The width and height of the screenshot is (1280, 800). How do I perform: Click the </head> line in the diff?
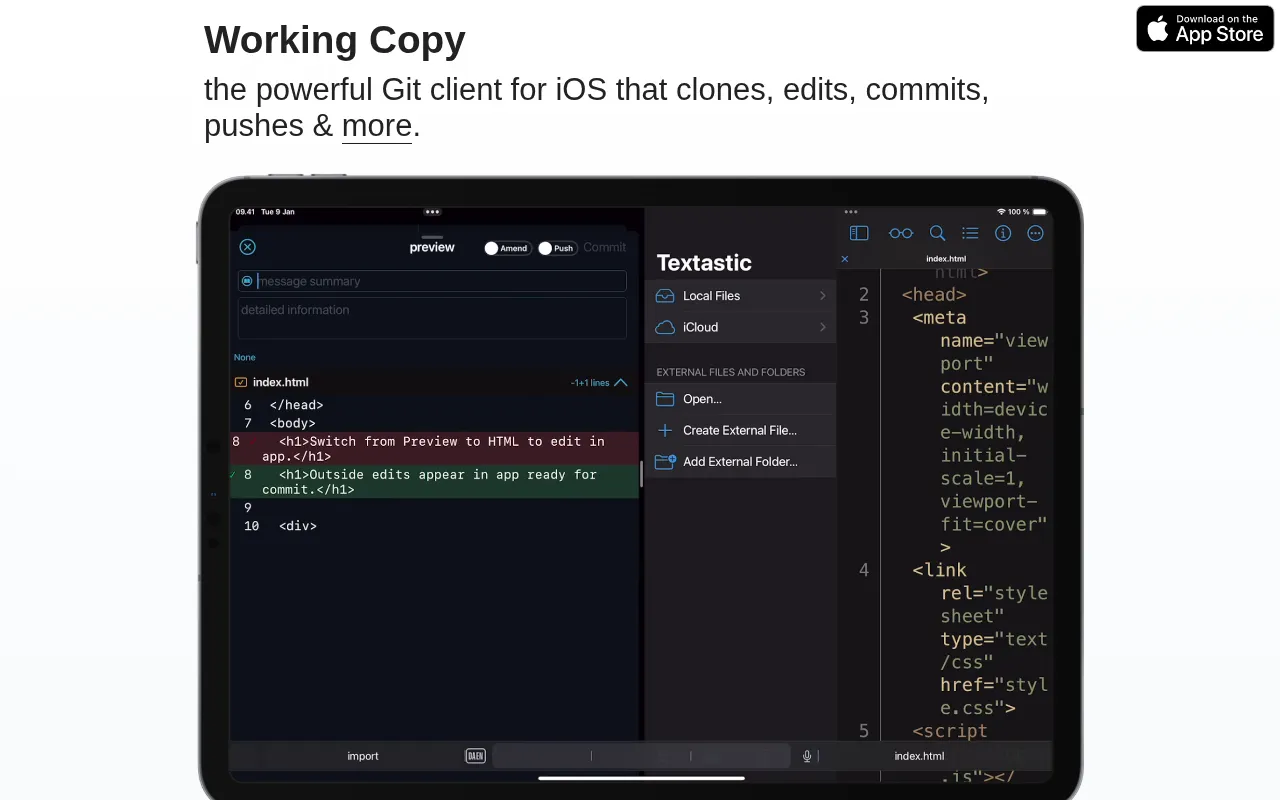coord(297,405)
